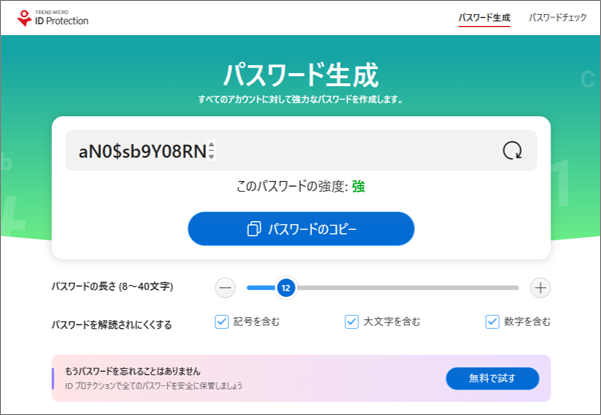Toggle the 大文字を含む checkbox
Viewport: 601px width, 415px height.
(x=351, y=321)
